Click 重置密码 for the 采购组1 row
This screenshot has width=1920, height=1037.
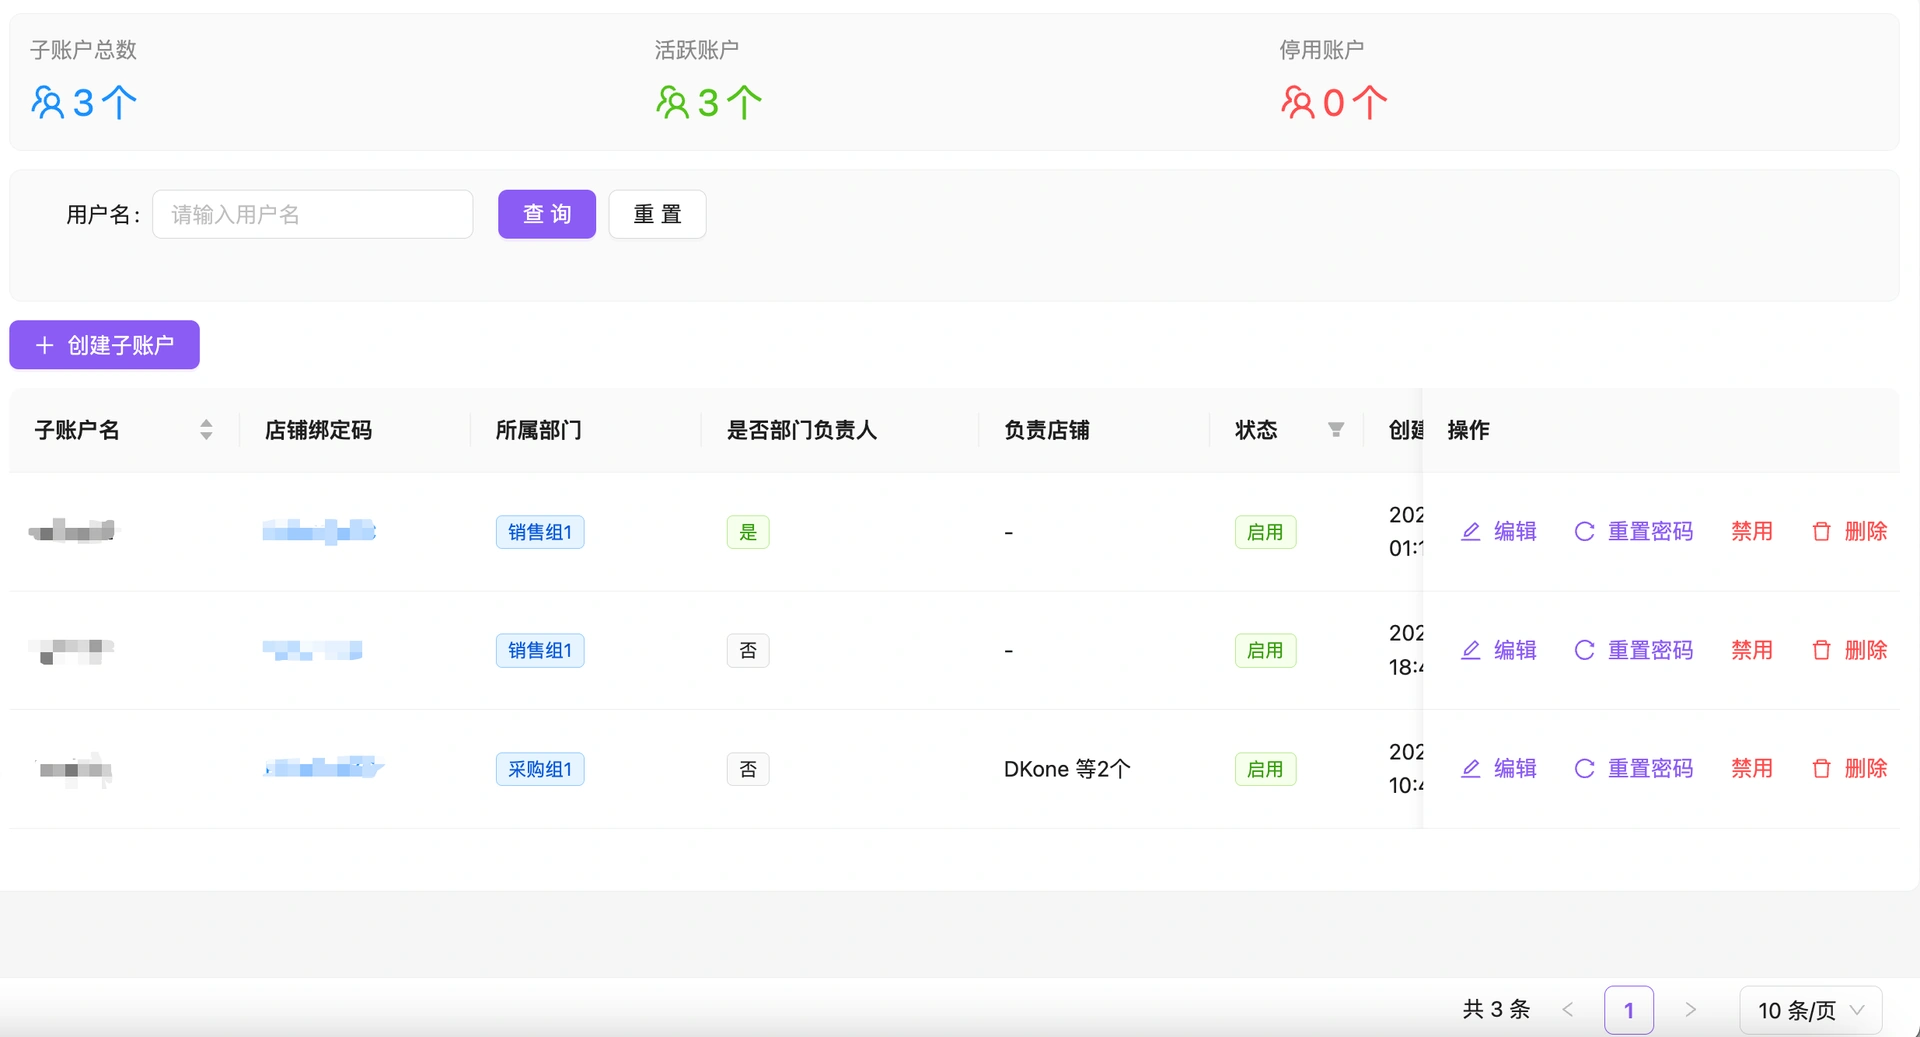click(x=1634, y=768)
